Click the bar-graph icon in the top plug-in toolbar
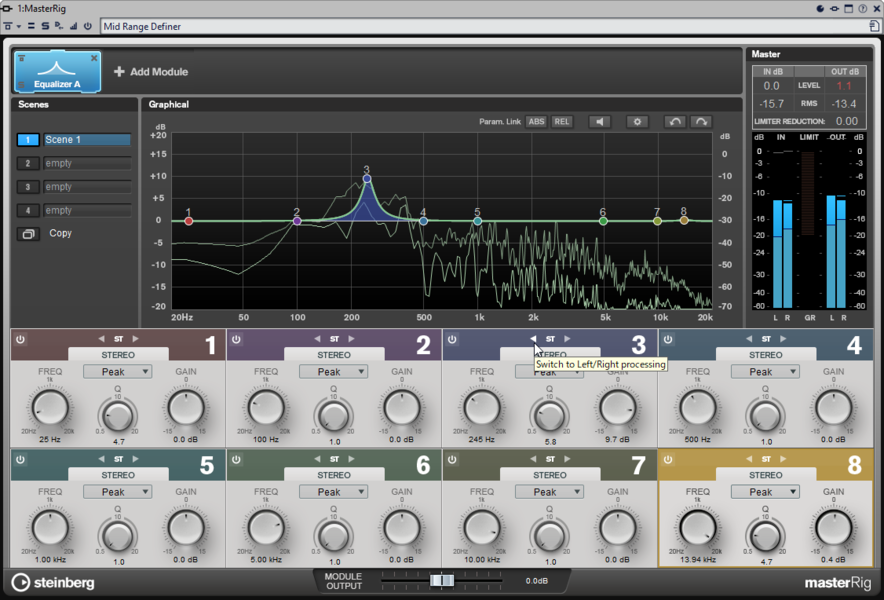 (74, 26)
